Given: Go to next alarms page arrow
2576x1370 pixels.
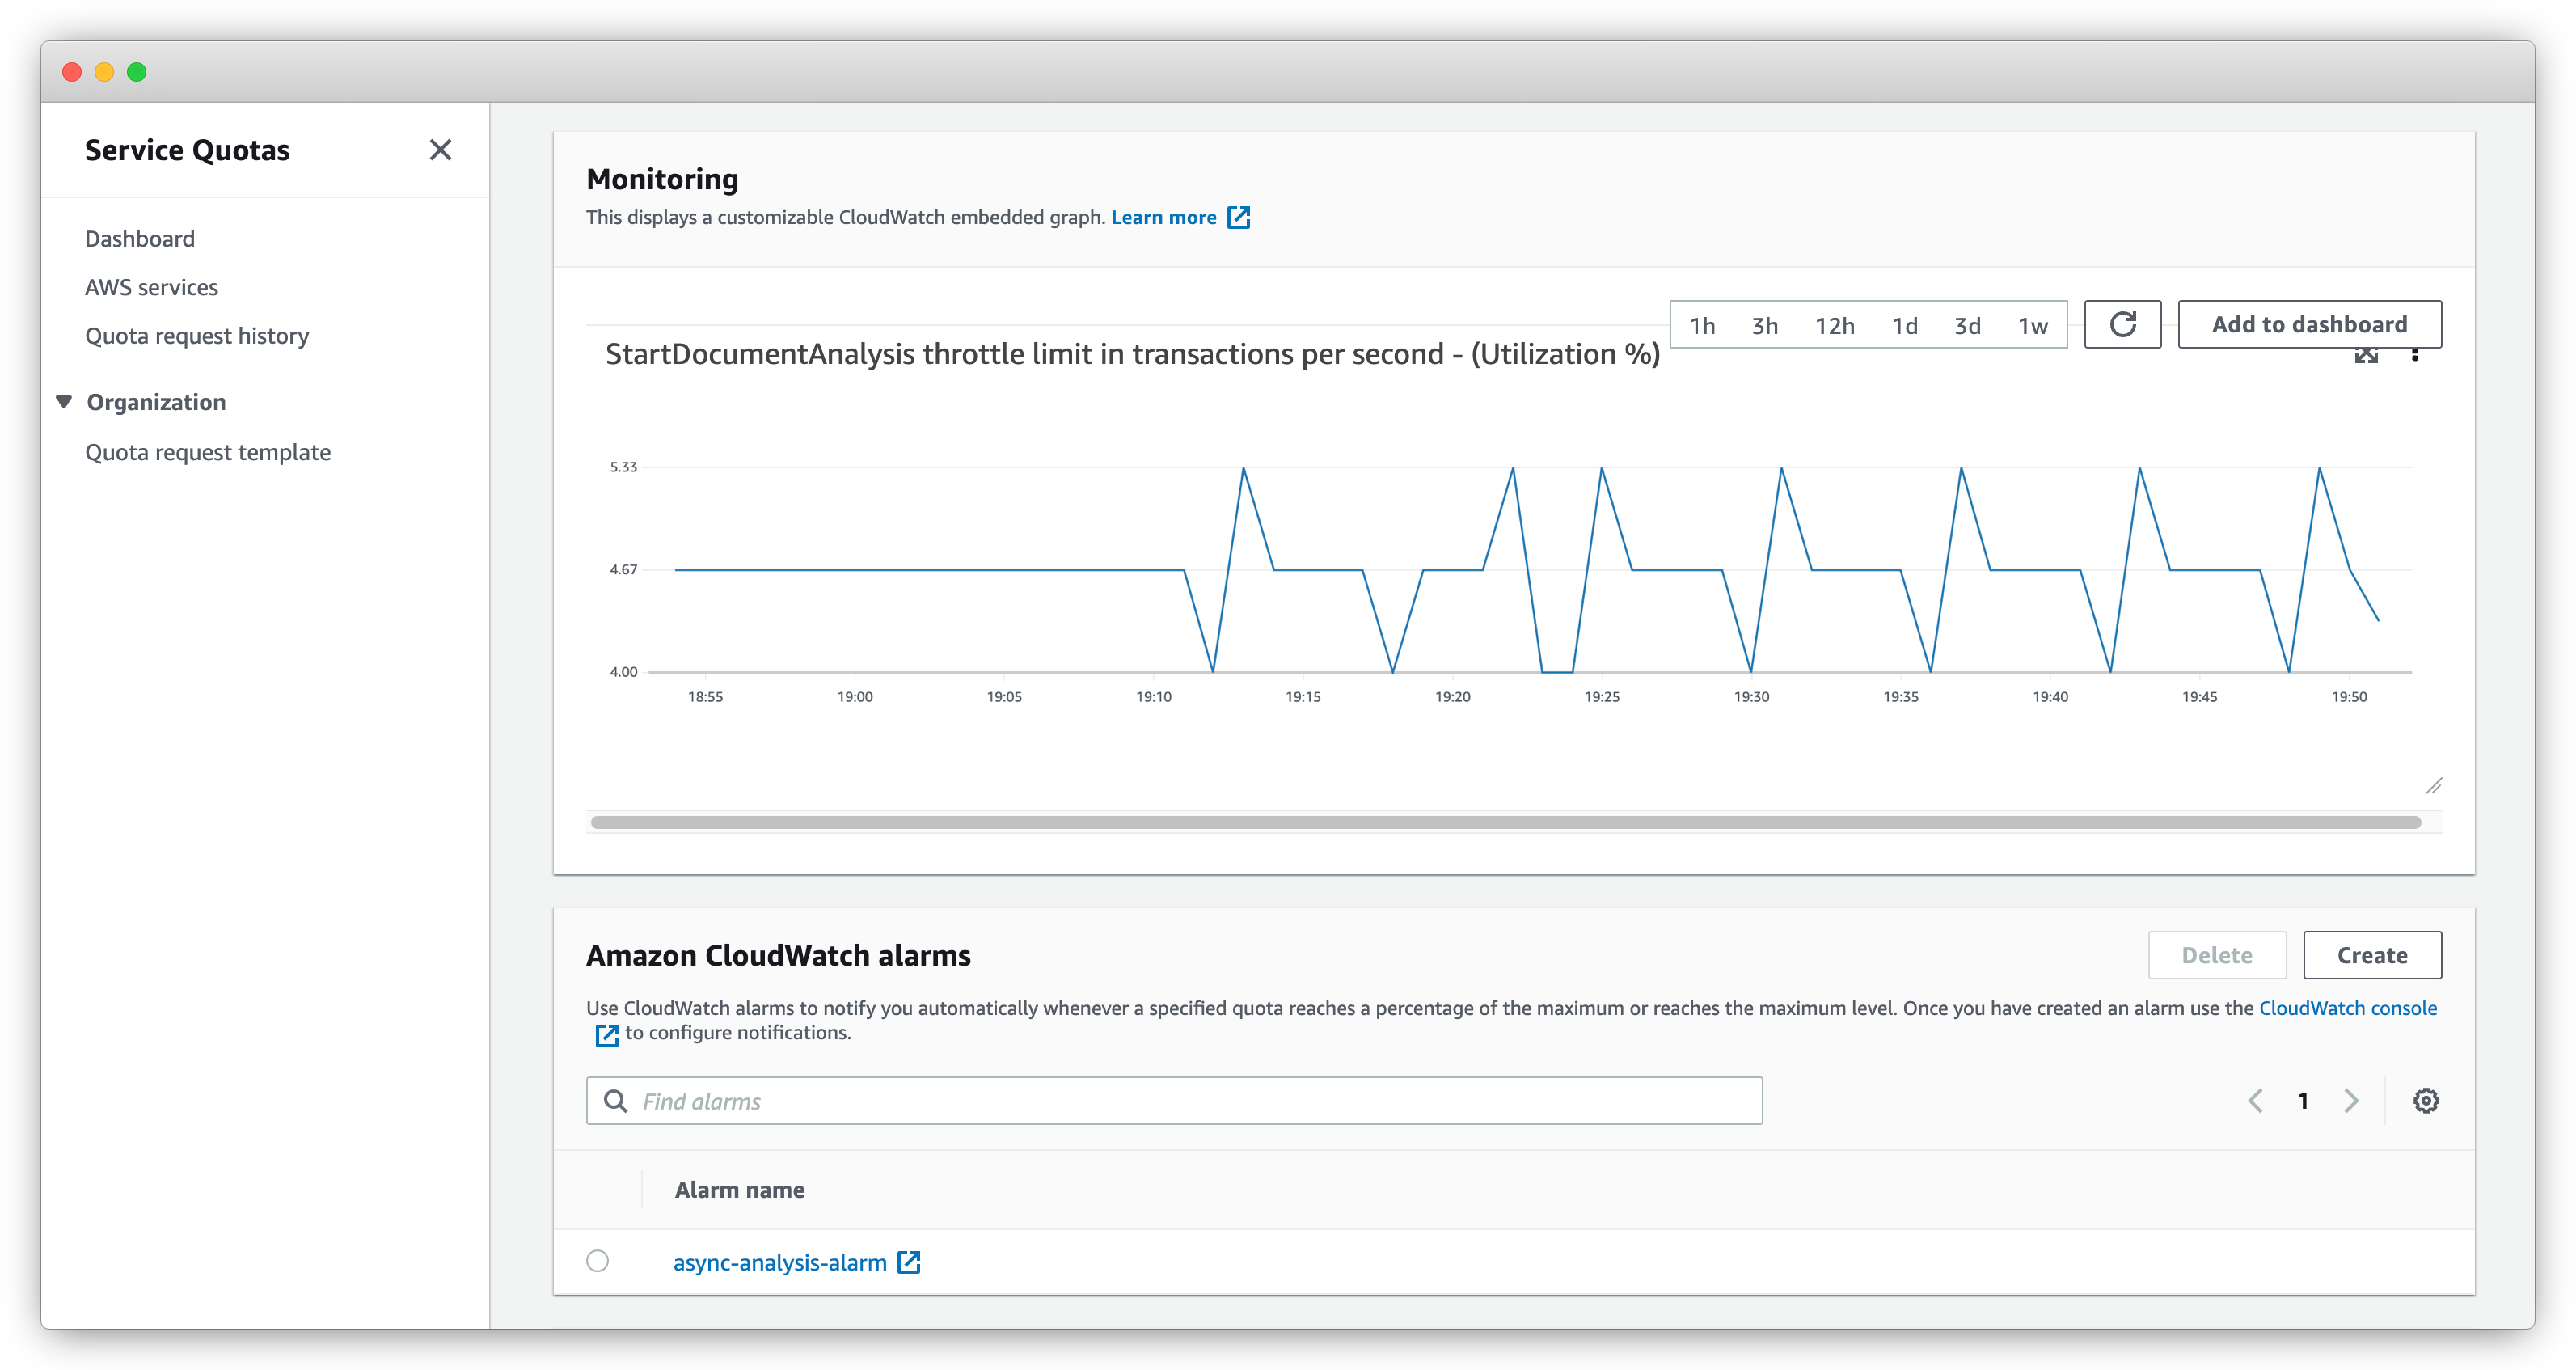Looking at the screenshot, I should point(2352,1101).
